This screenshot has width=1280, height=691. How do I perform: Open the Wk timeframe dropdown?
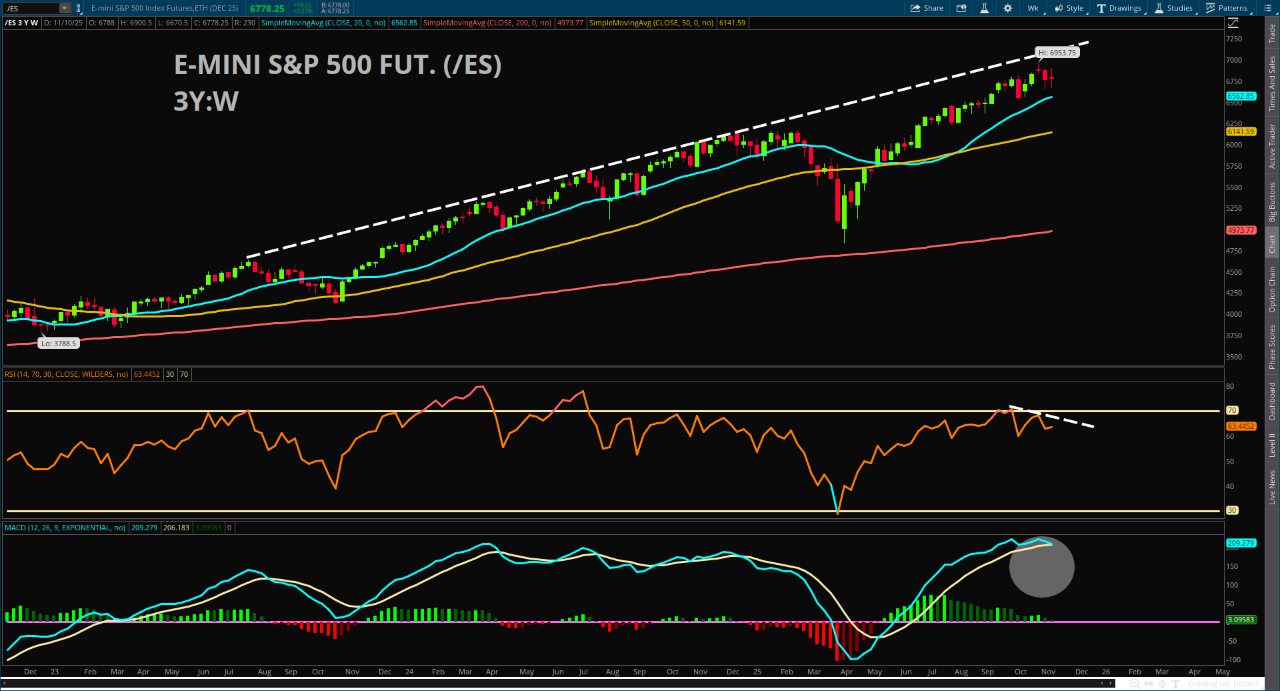(x=1032, y=8)
